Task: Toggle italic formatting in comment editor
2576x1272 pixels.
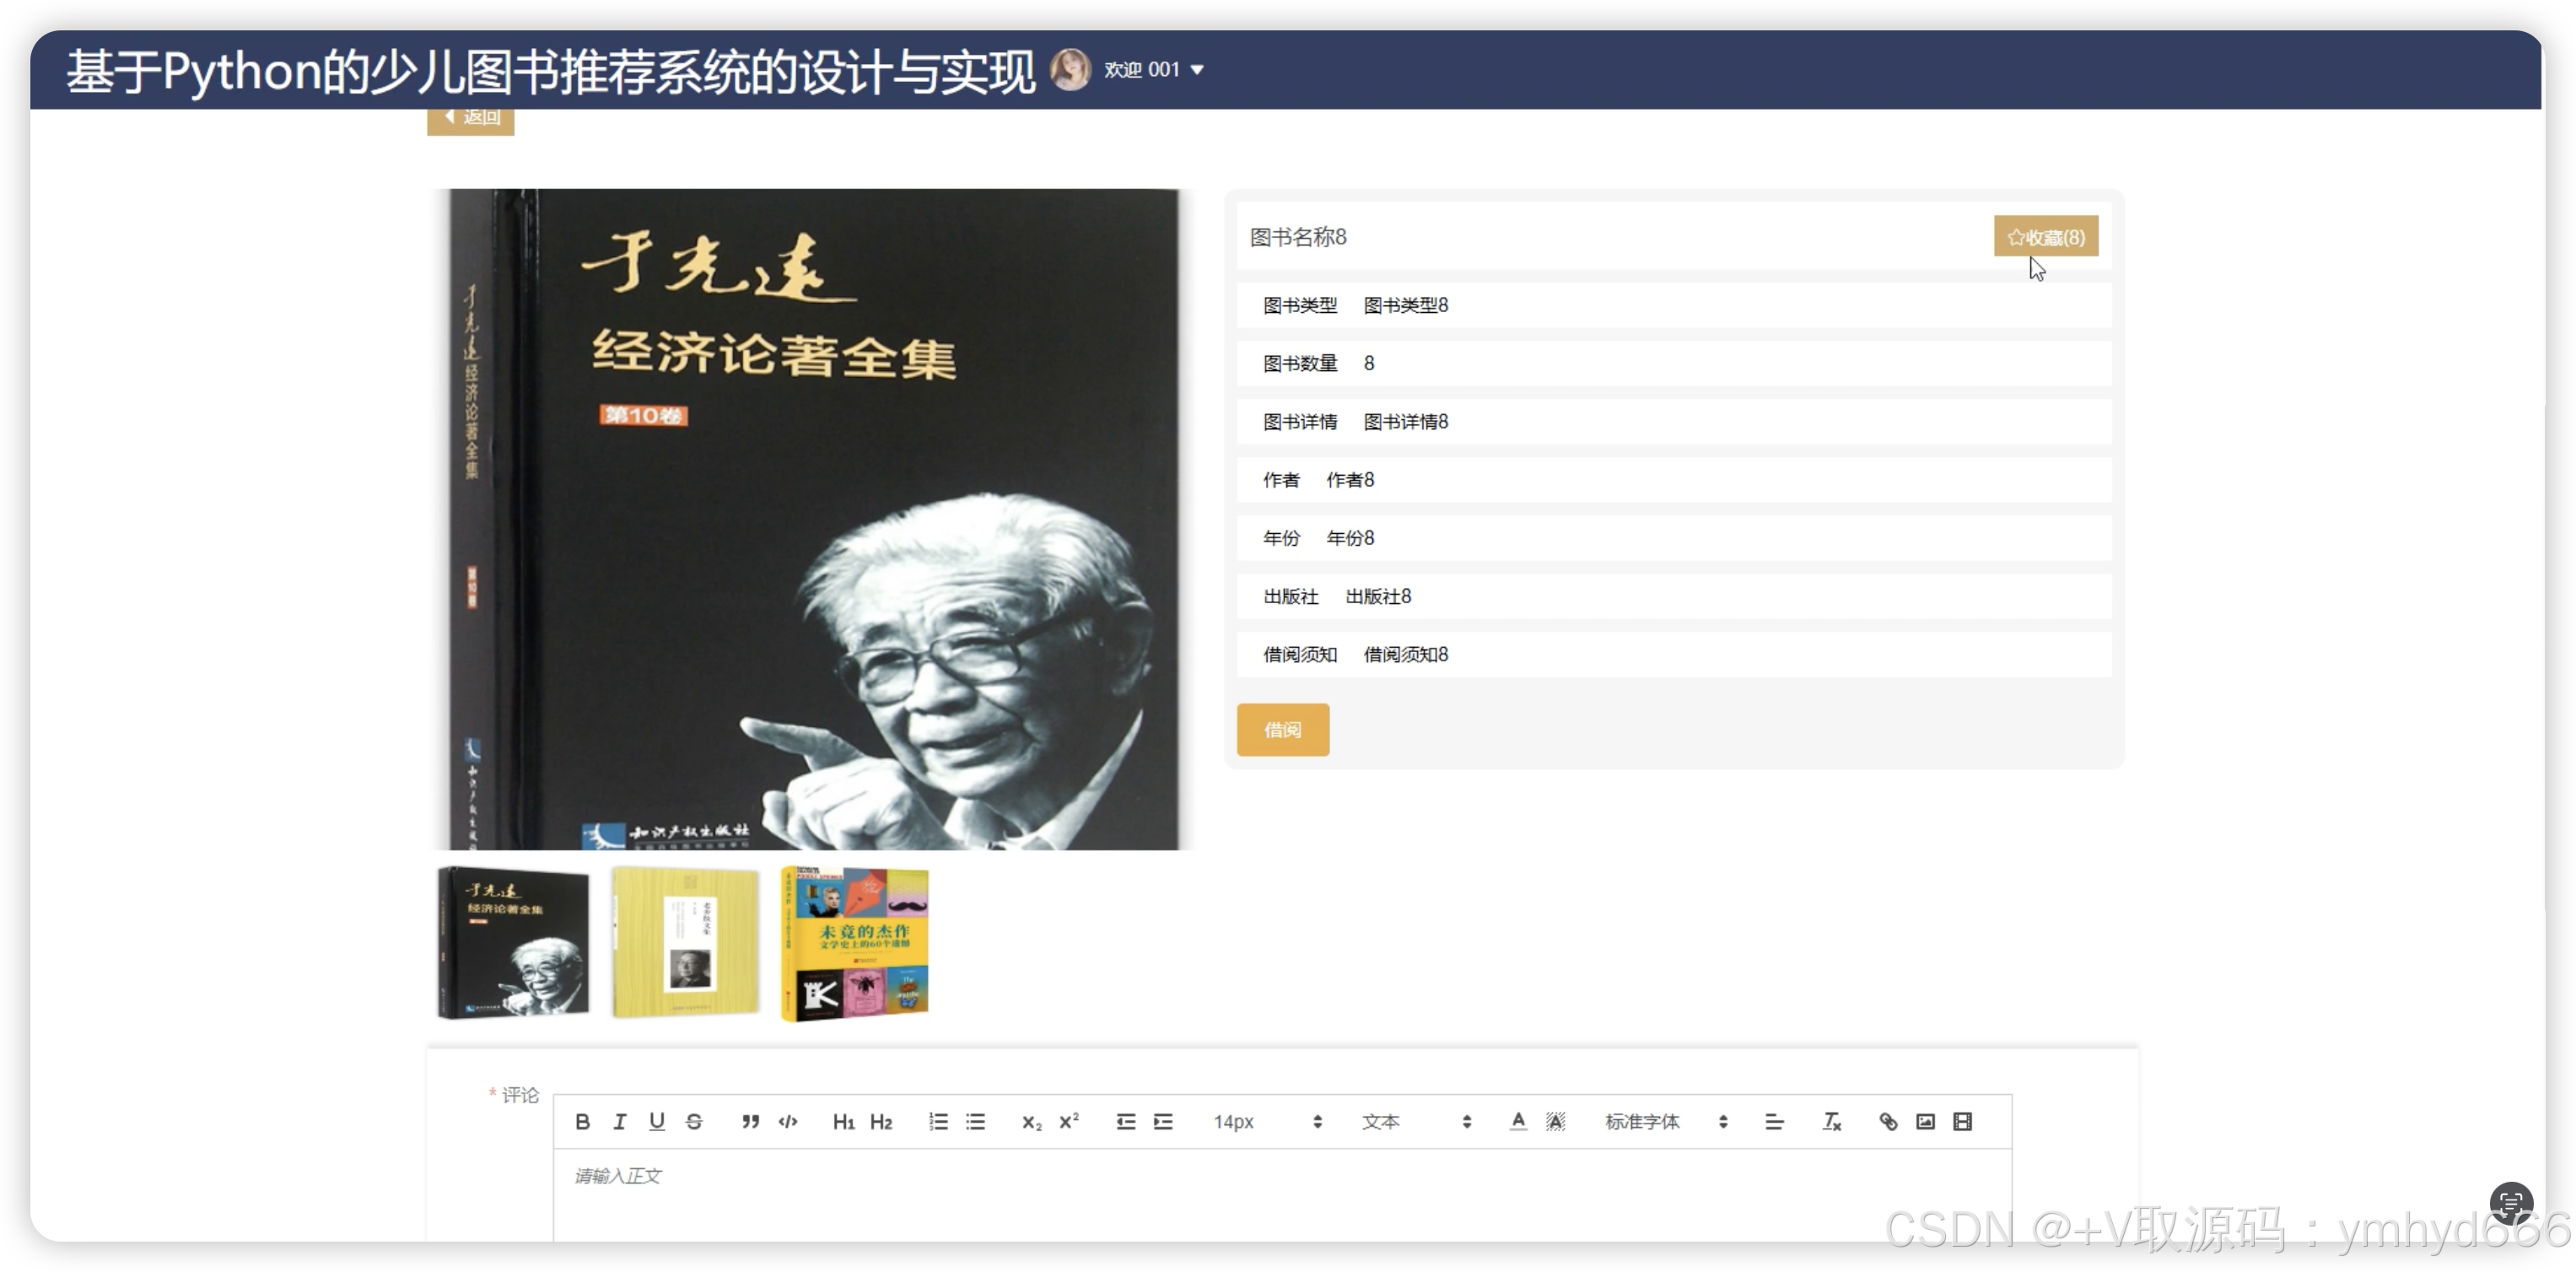Action: click(620, 1122)
